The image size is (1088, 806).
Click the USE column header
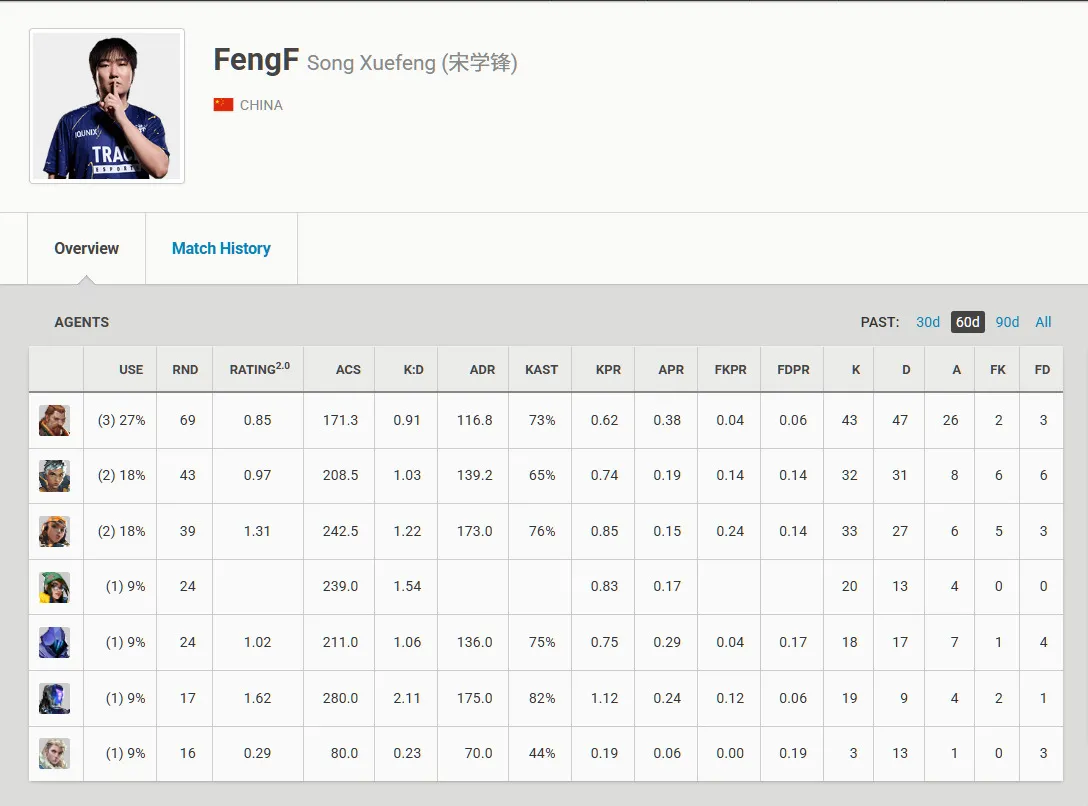click(x=131, y=370)
